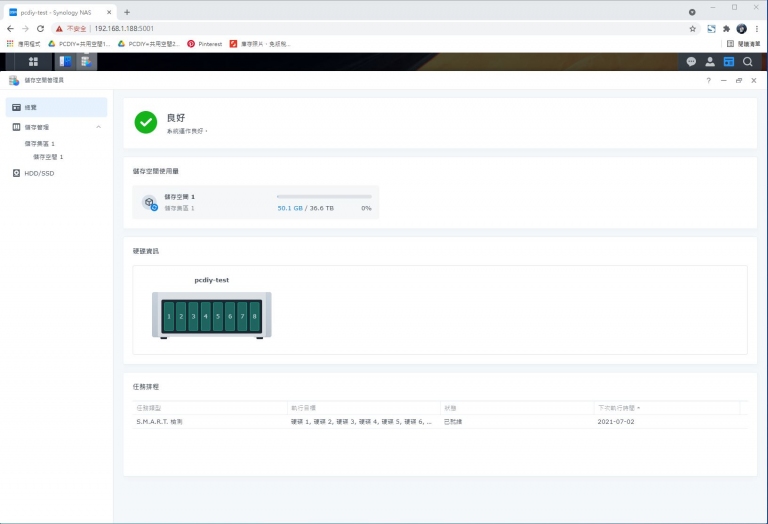The width and height of the screenshot is (768, 524).
Task: Select drive bay 1 on the NAS image
Action: [x=169, y=316]
